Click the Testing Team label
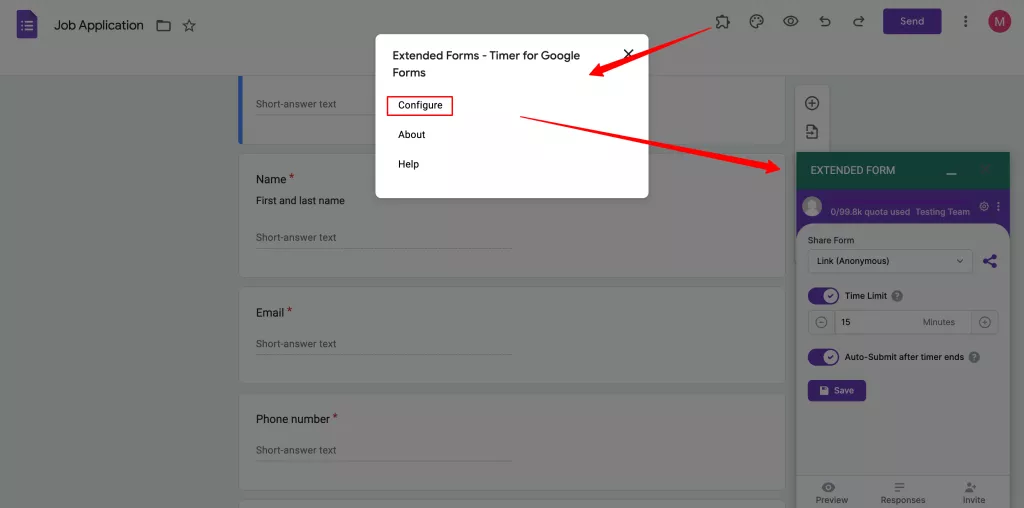This screenshot has width=1024, height=508. coord(942,212)
